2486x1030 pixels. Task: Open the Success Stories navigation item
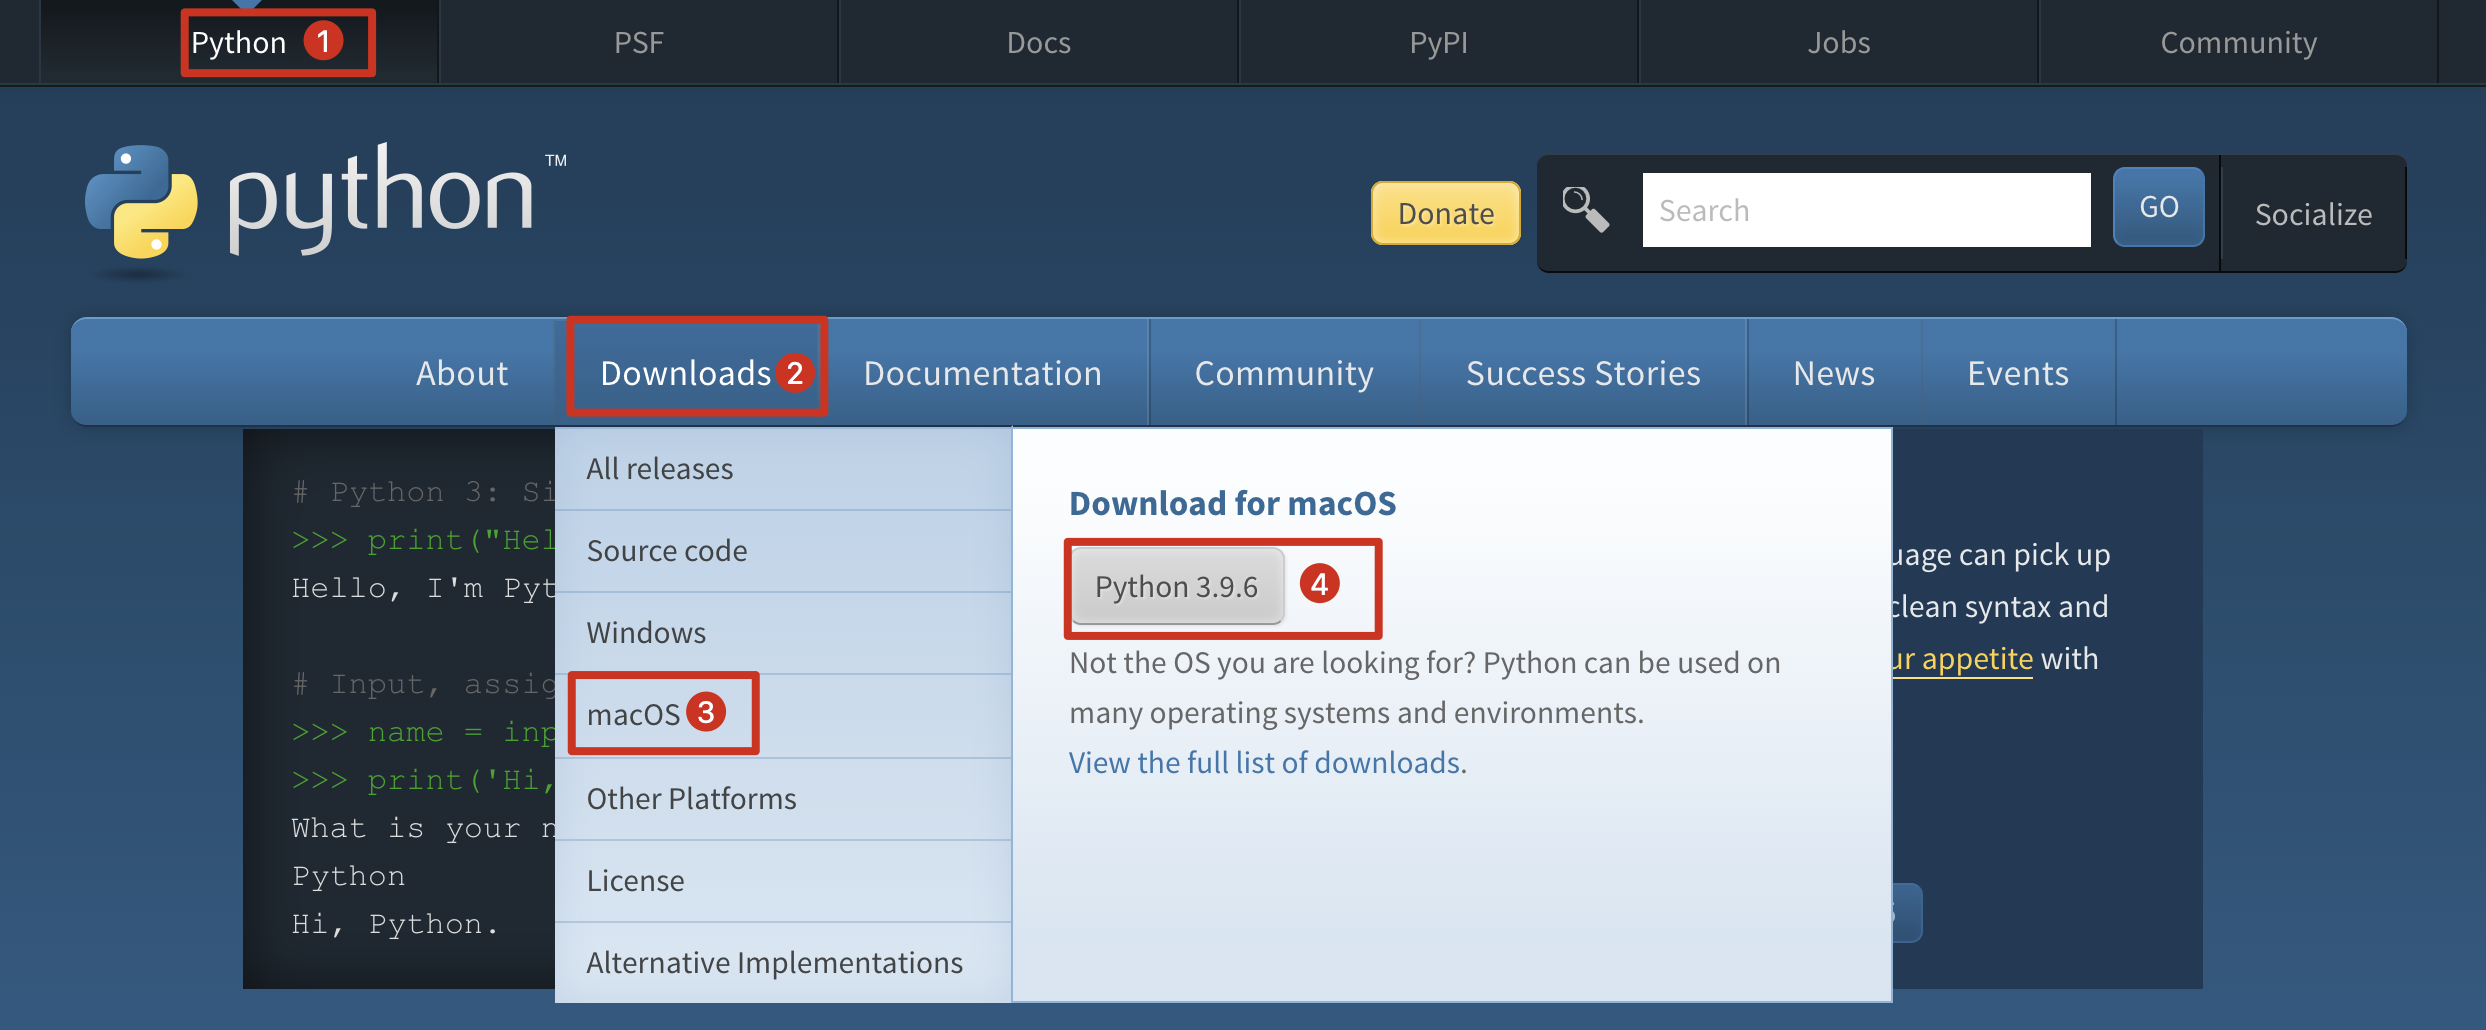(x=1582, y=373)
